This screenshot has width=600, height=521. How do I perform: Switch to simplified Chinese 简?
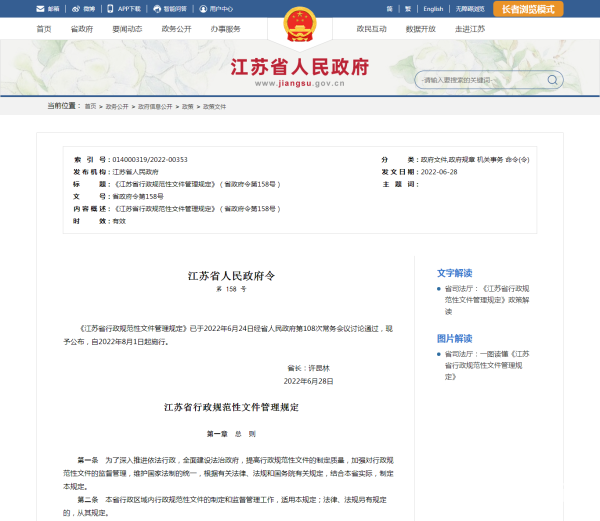390,9
